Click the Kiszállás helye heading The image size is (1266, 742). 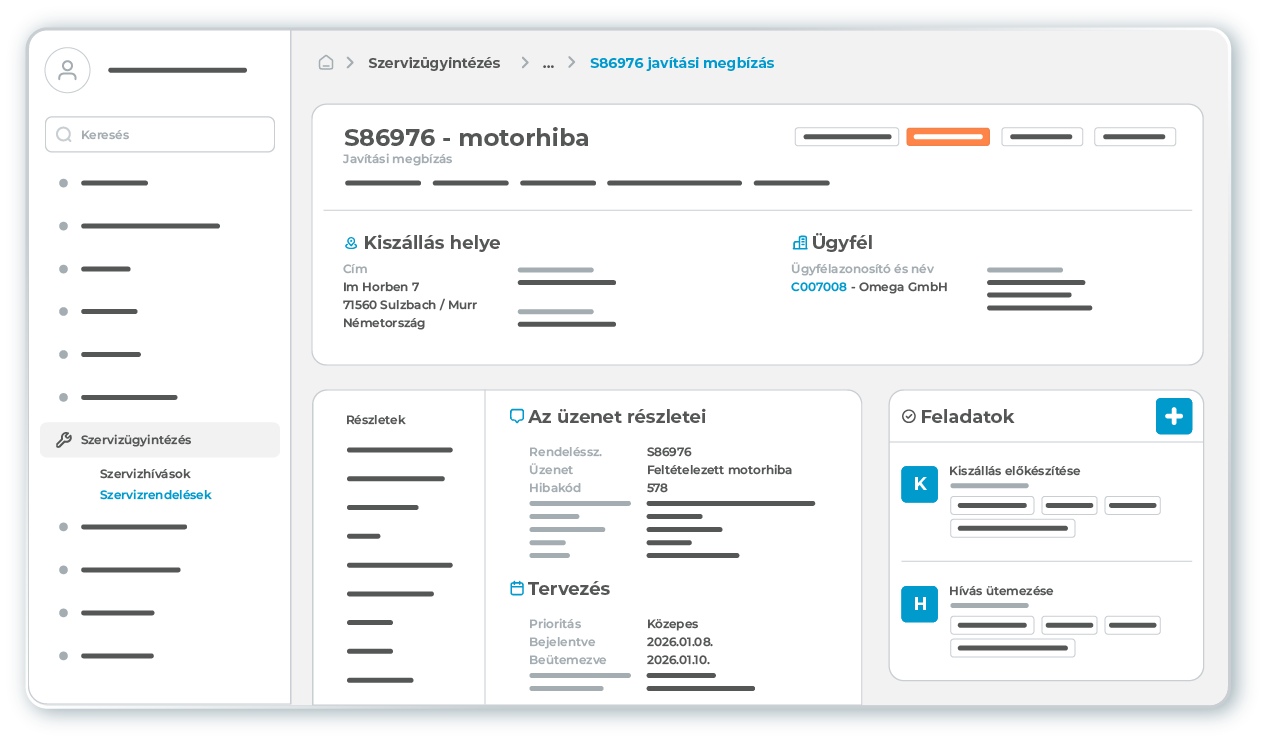pos(432,243)
